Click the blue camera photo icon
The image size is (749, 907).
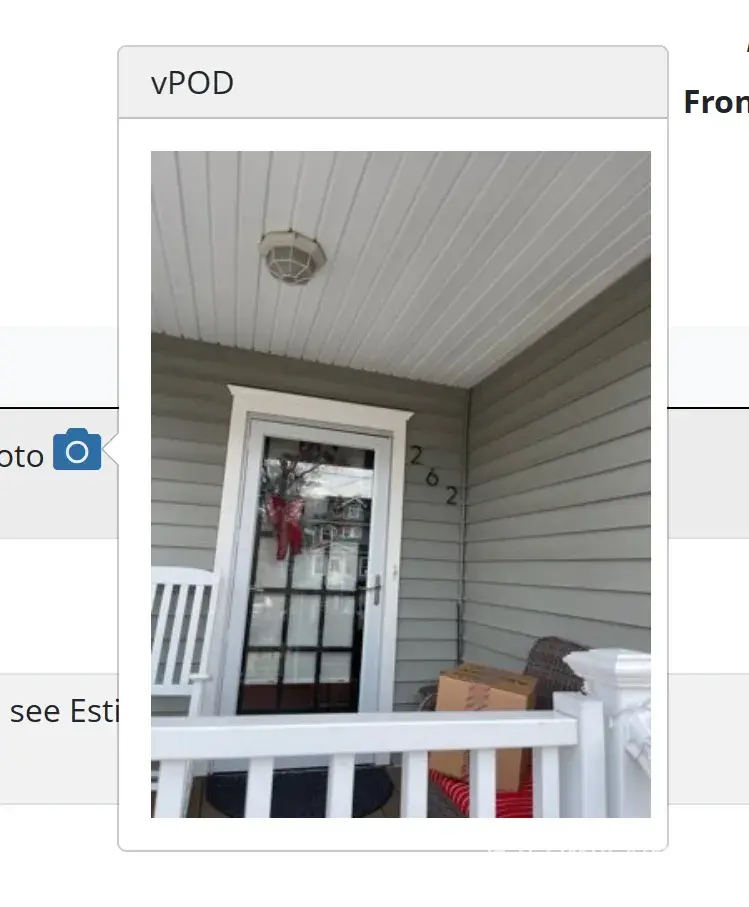pyautogui.click(x=77, y=449)
